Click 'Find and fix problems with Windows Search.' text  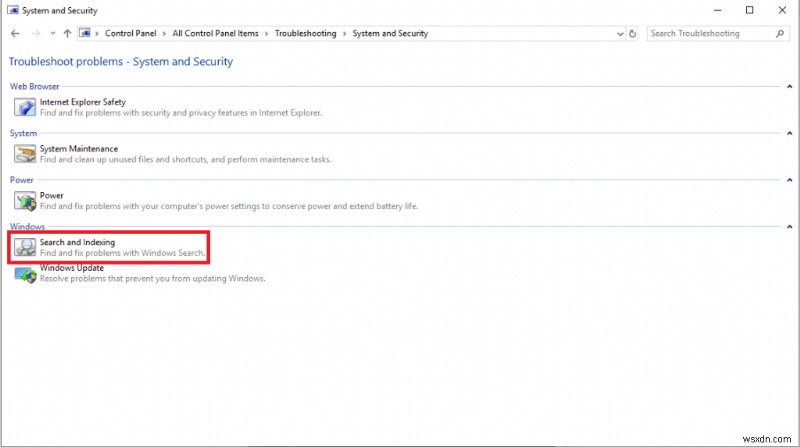click(x=122, y=253)
